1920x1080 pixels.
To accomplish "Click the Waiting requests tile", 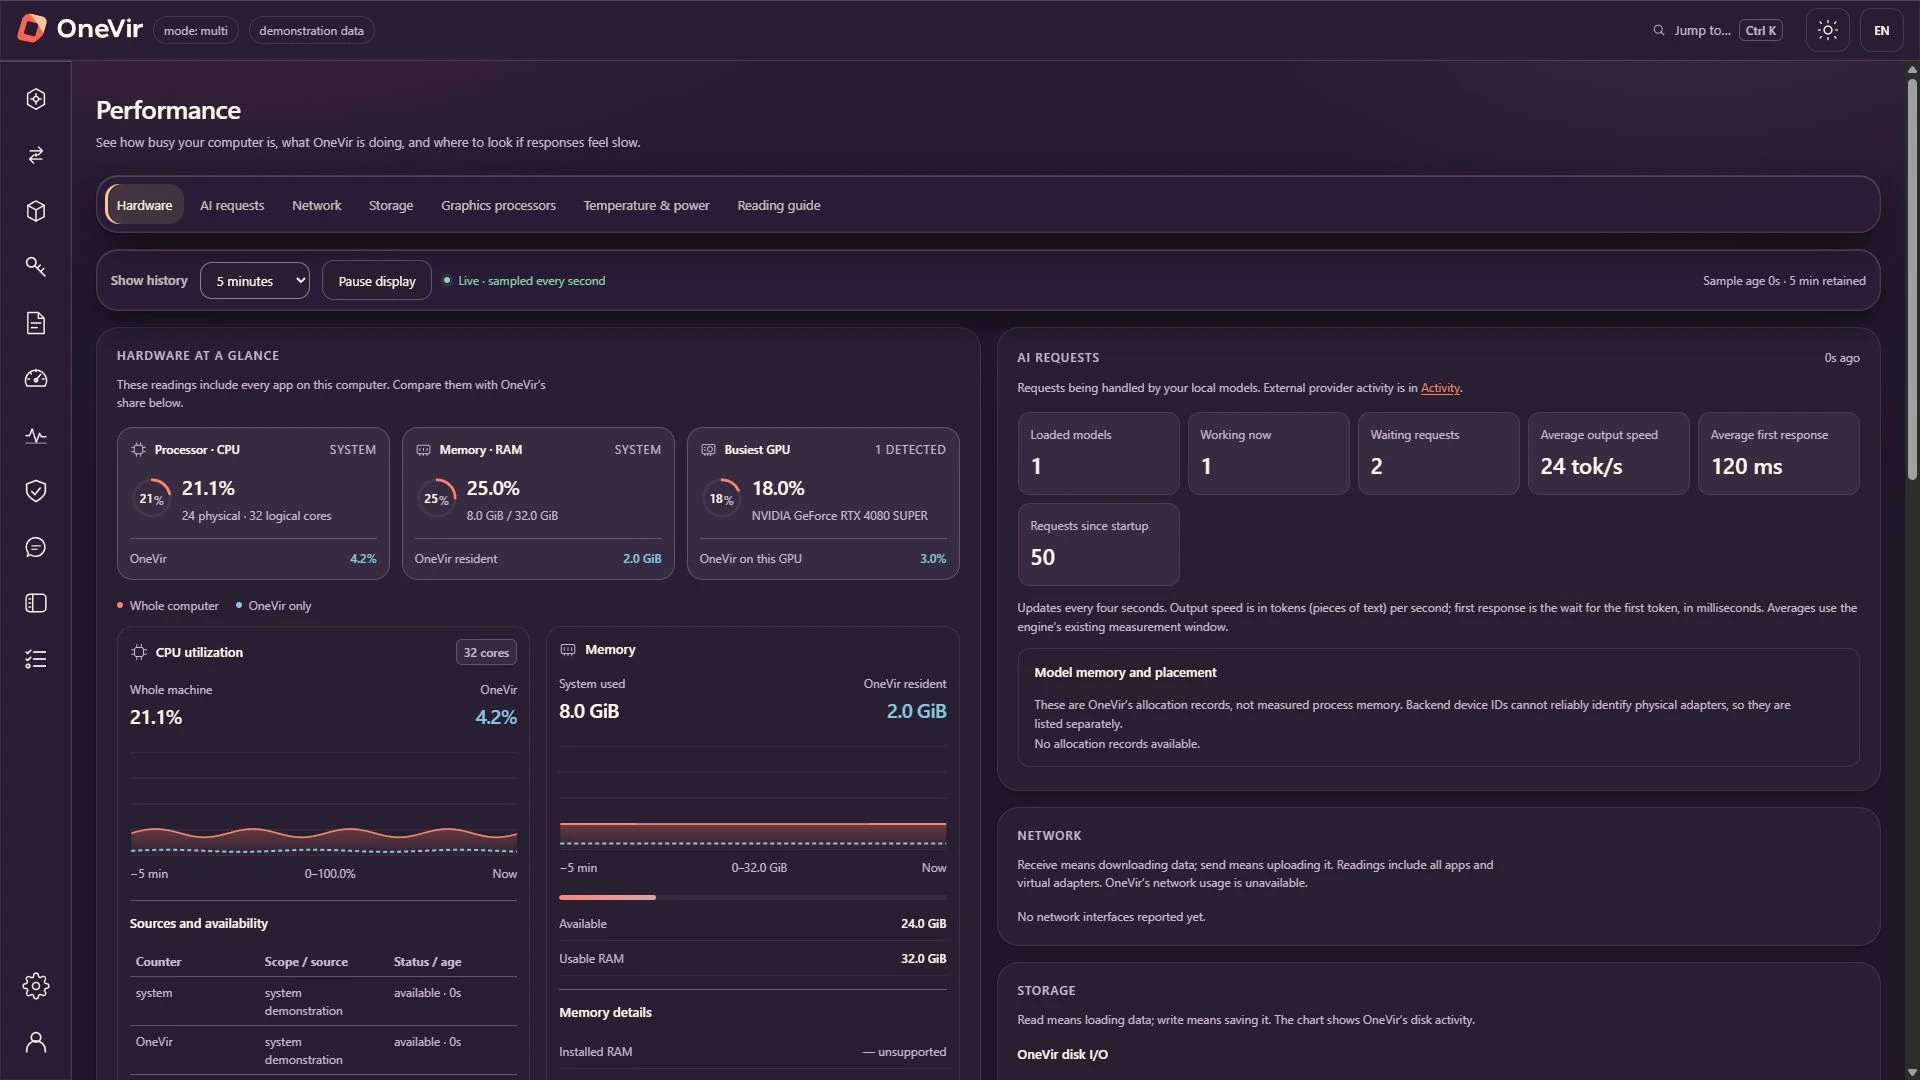I will coord(1438,453).
